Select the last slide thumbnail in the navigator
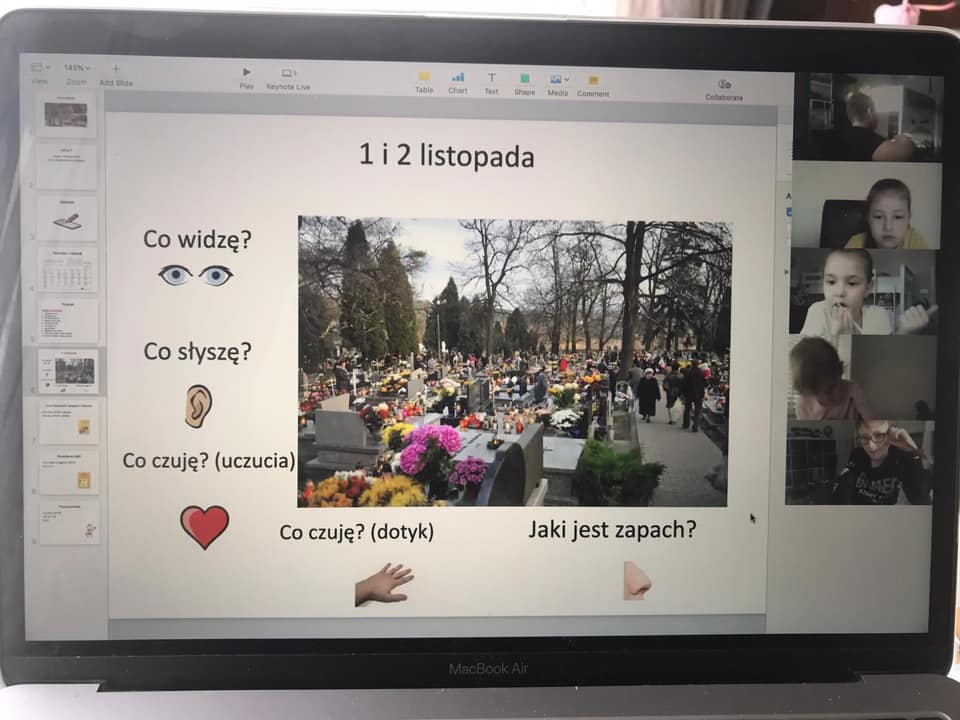Viewport: 960px width, 720px height. tap(69, 523)
